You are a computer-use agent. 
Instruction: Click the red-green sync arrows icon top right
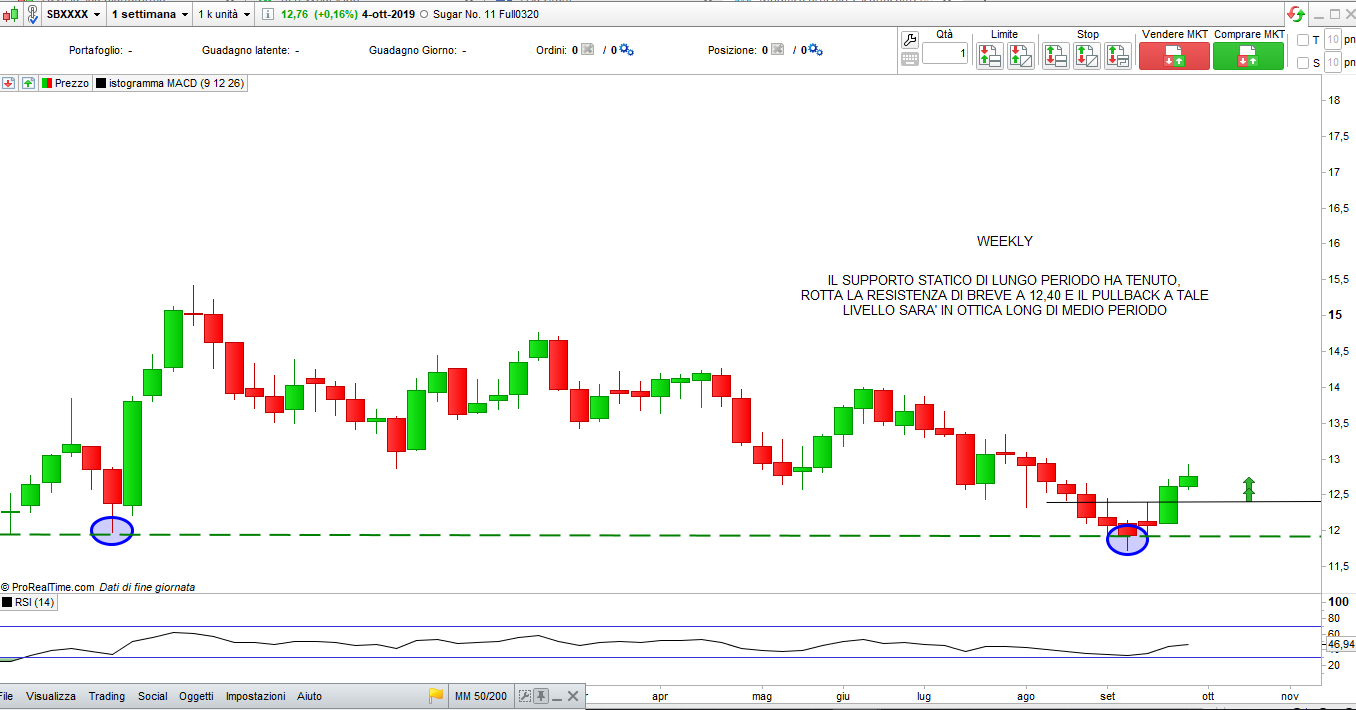point(1295,14)
